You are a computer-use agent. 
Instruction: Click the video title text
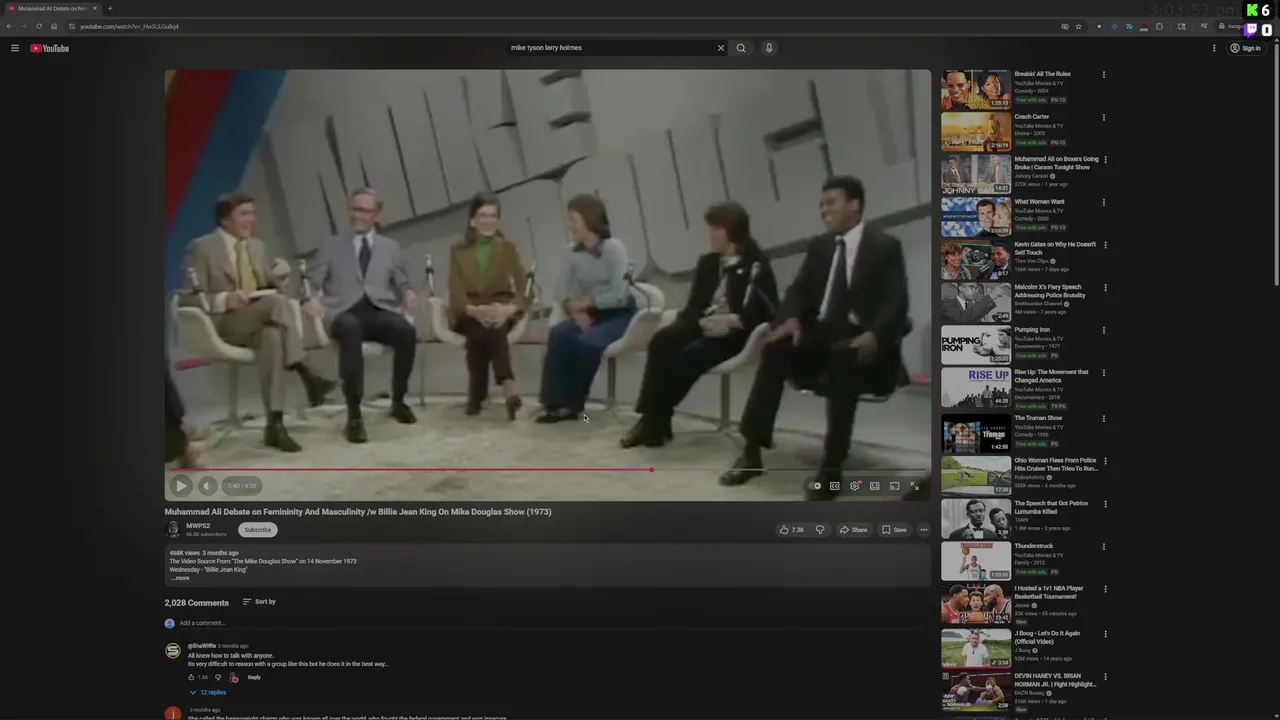[x=358, y=512]
